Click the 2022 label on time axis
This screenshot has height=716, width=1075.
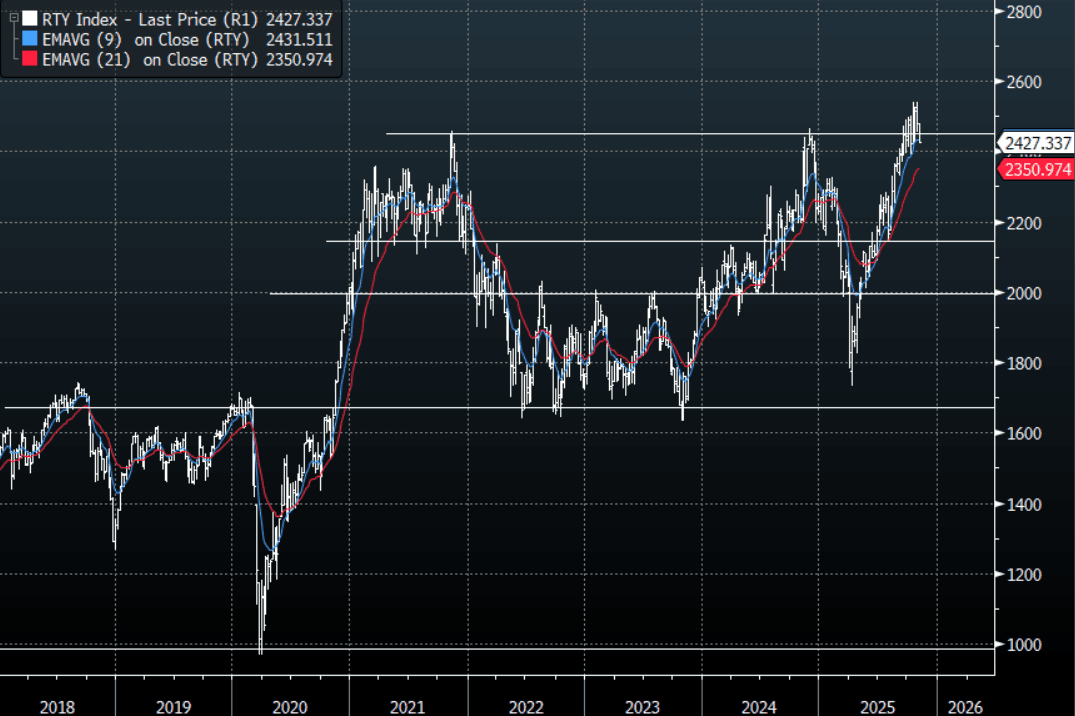[x=526, y=706]
